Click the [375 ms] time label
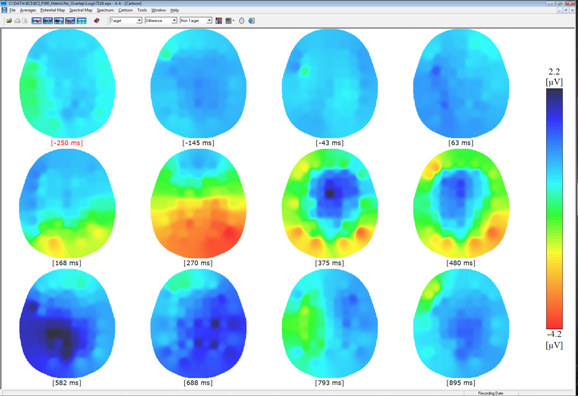 329,263
